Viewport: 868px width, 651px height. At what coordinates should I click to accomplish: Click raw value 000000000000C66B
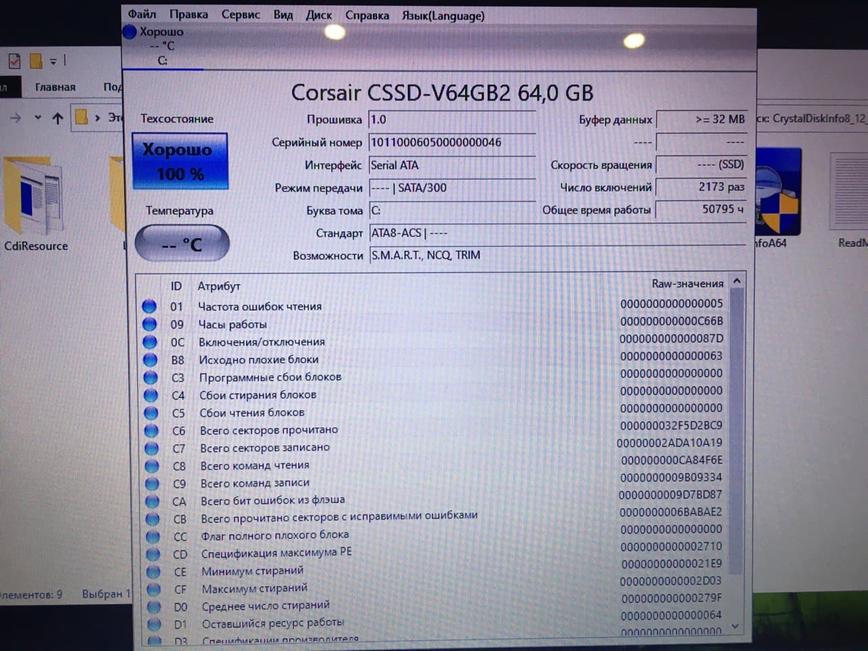click(x=671, y=321)
